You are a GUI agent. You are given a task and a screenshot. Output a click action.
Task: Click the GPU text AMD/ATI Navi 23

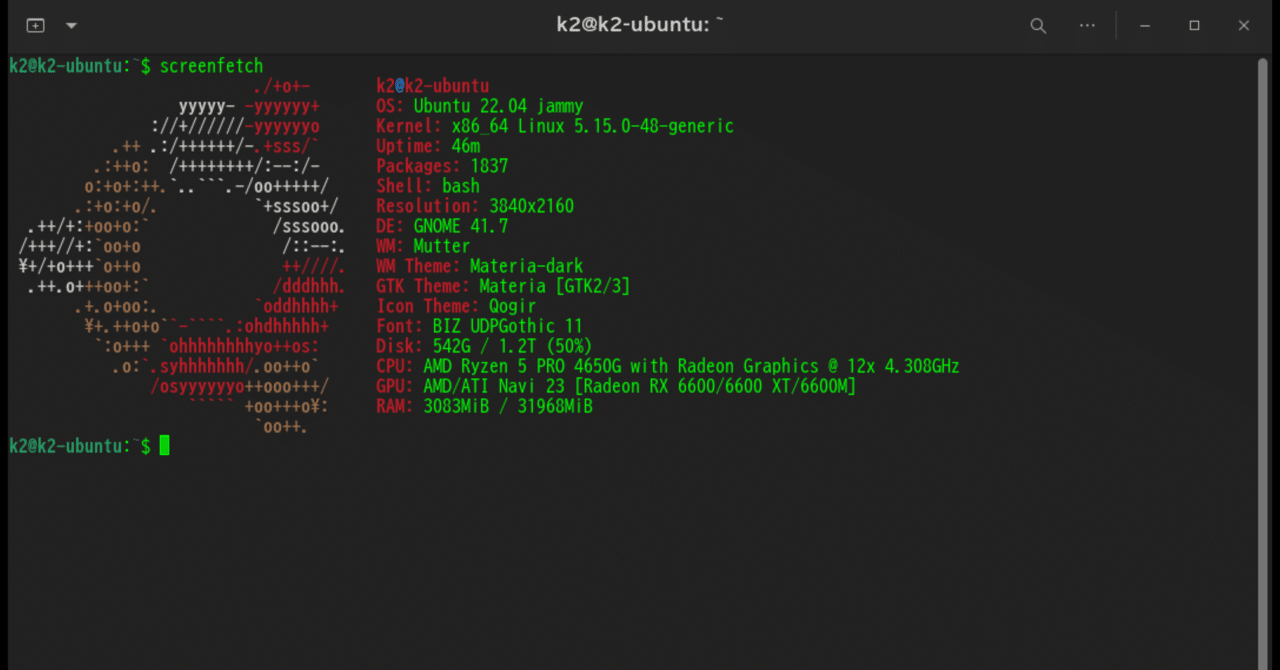(493, 386)
